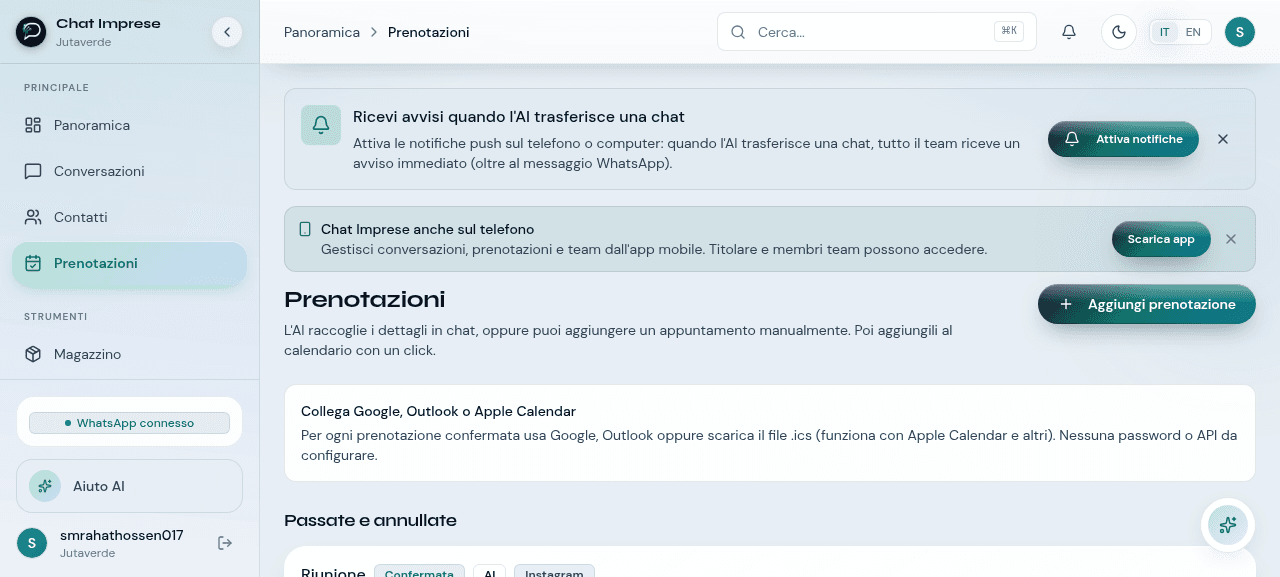Click the Instagram tag on Riunione
The height and width of the screenshot is (577, 1280).
pyautogui.click(x=554, y=571)
